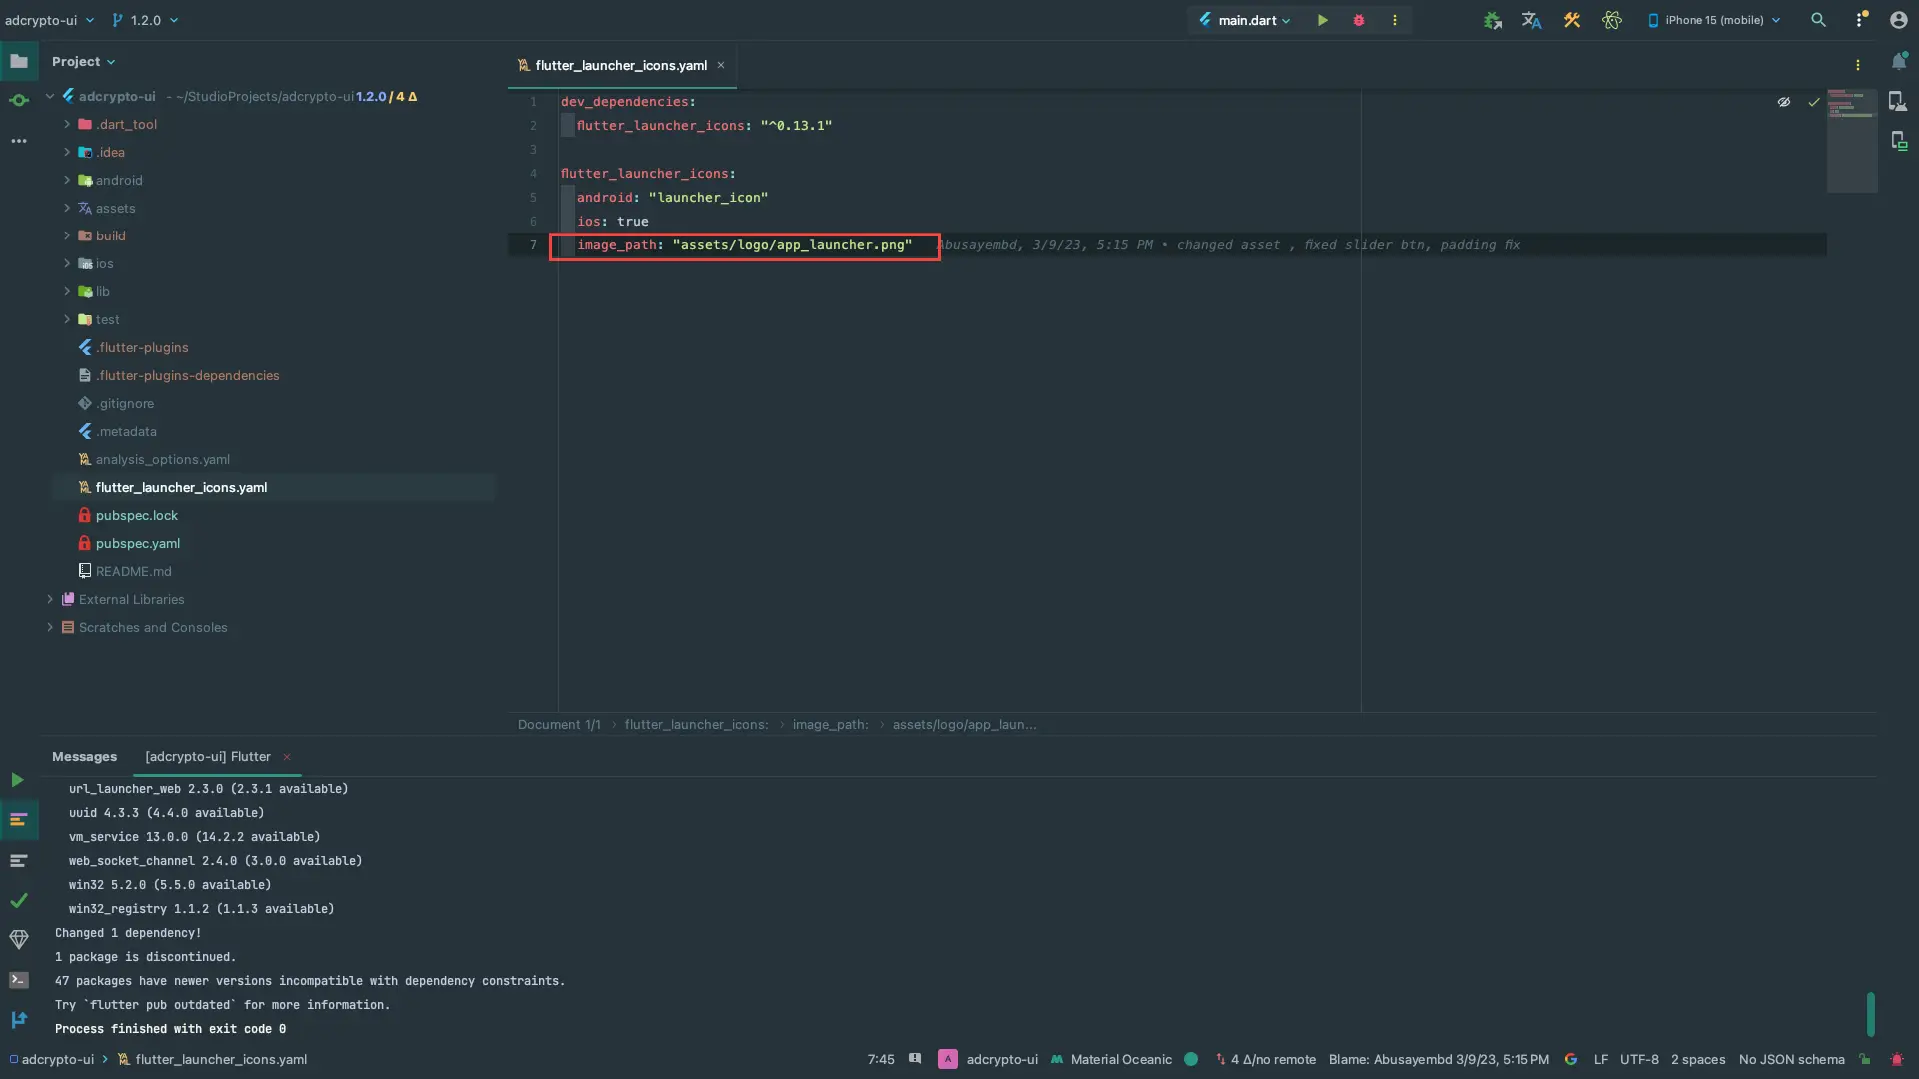Viewport: 1919px width, 1079px height.
Task: Open Device Manager icon on right sidebar
Action: click(x=1897, y=101)
